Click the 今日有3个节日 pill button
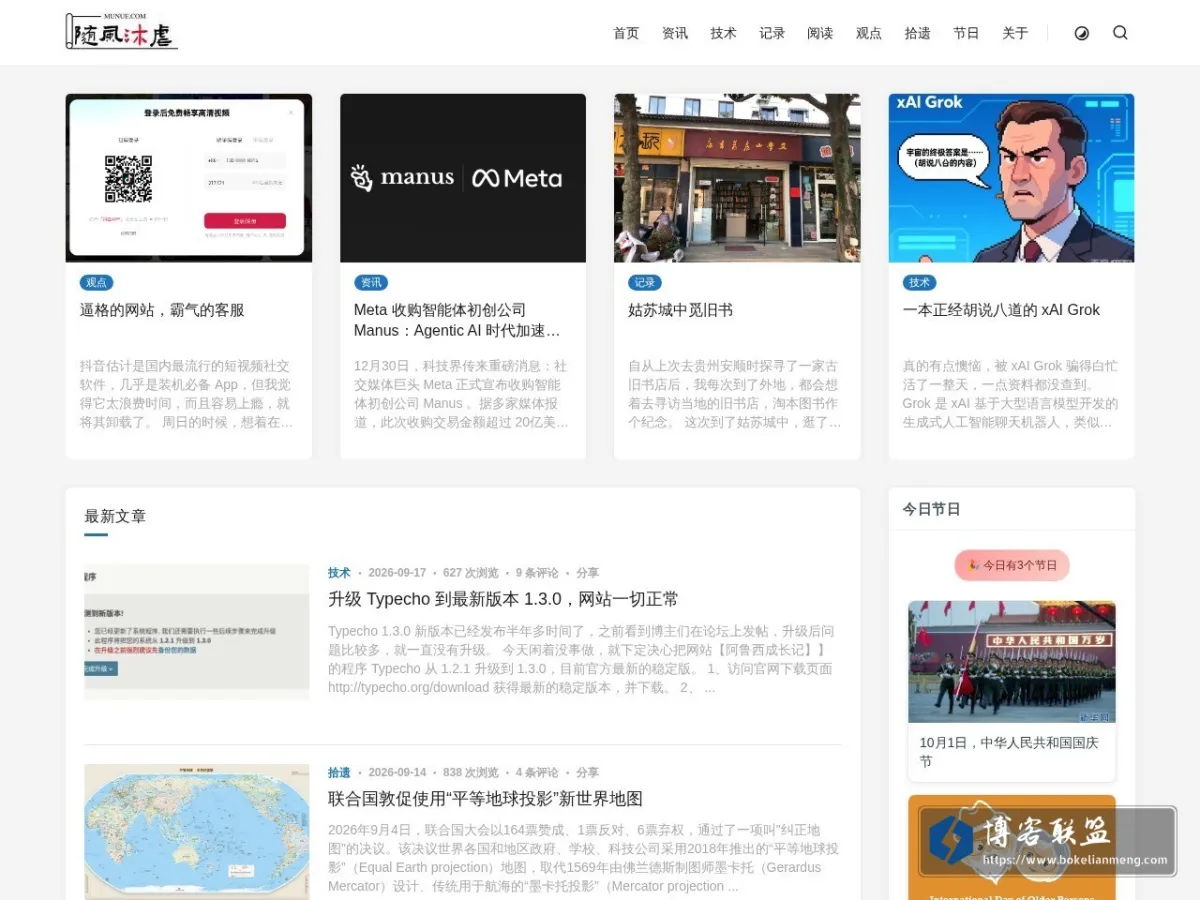The width and height of the screenshot is (1200, 900). coord(1011,565)
